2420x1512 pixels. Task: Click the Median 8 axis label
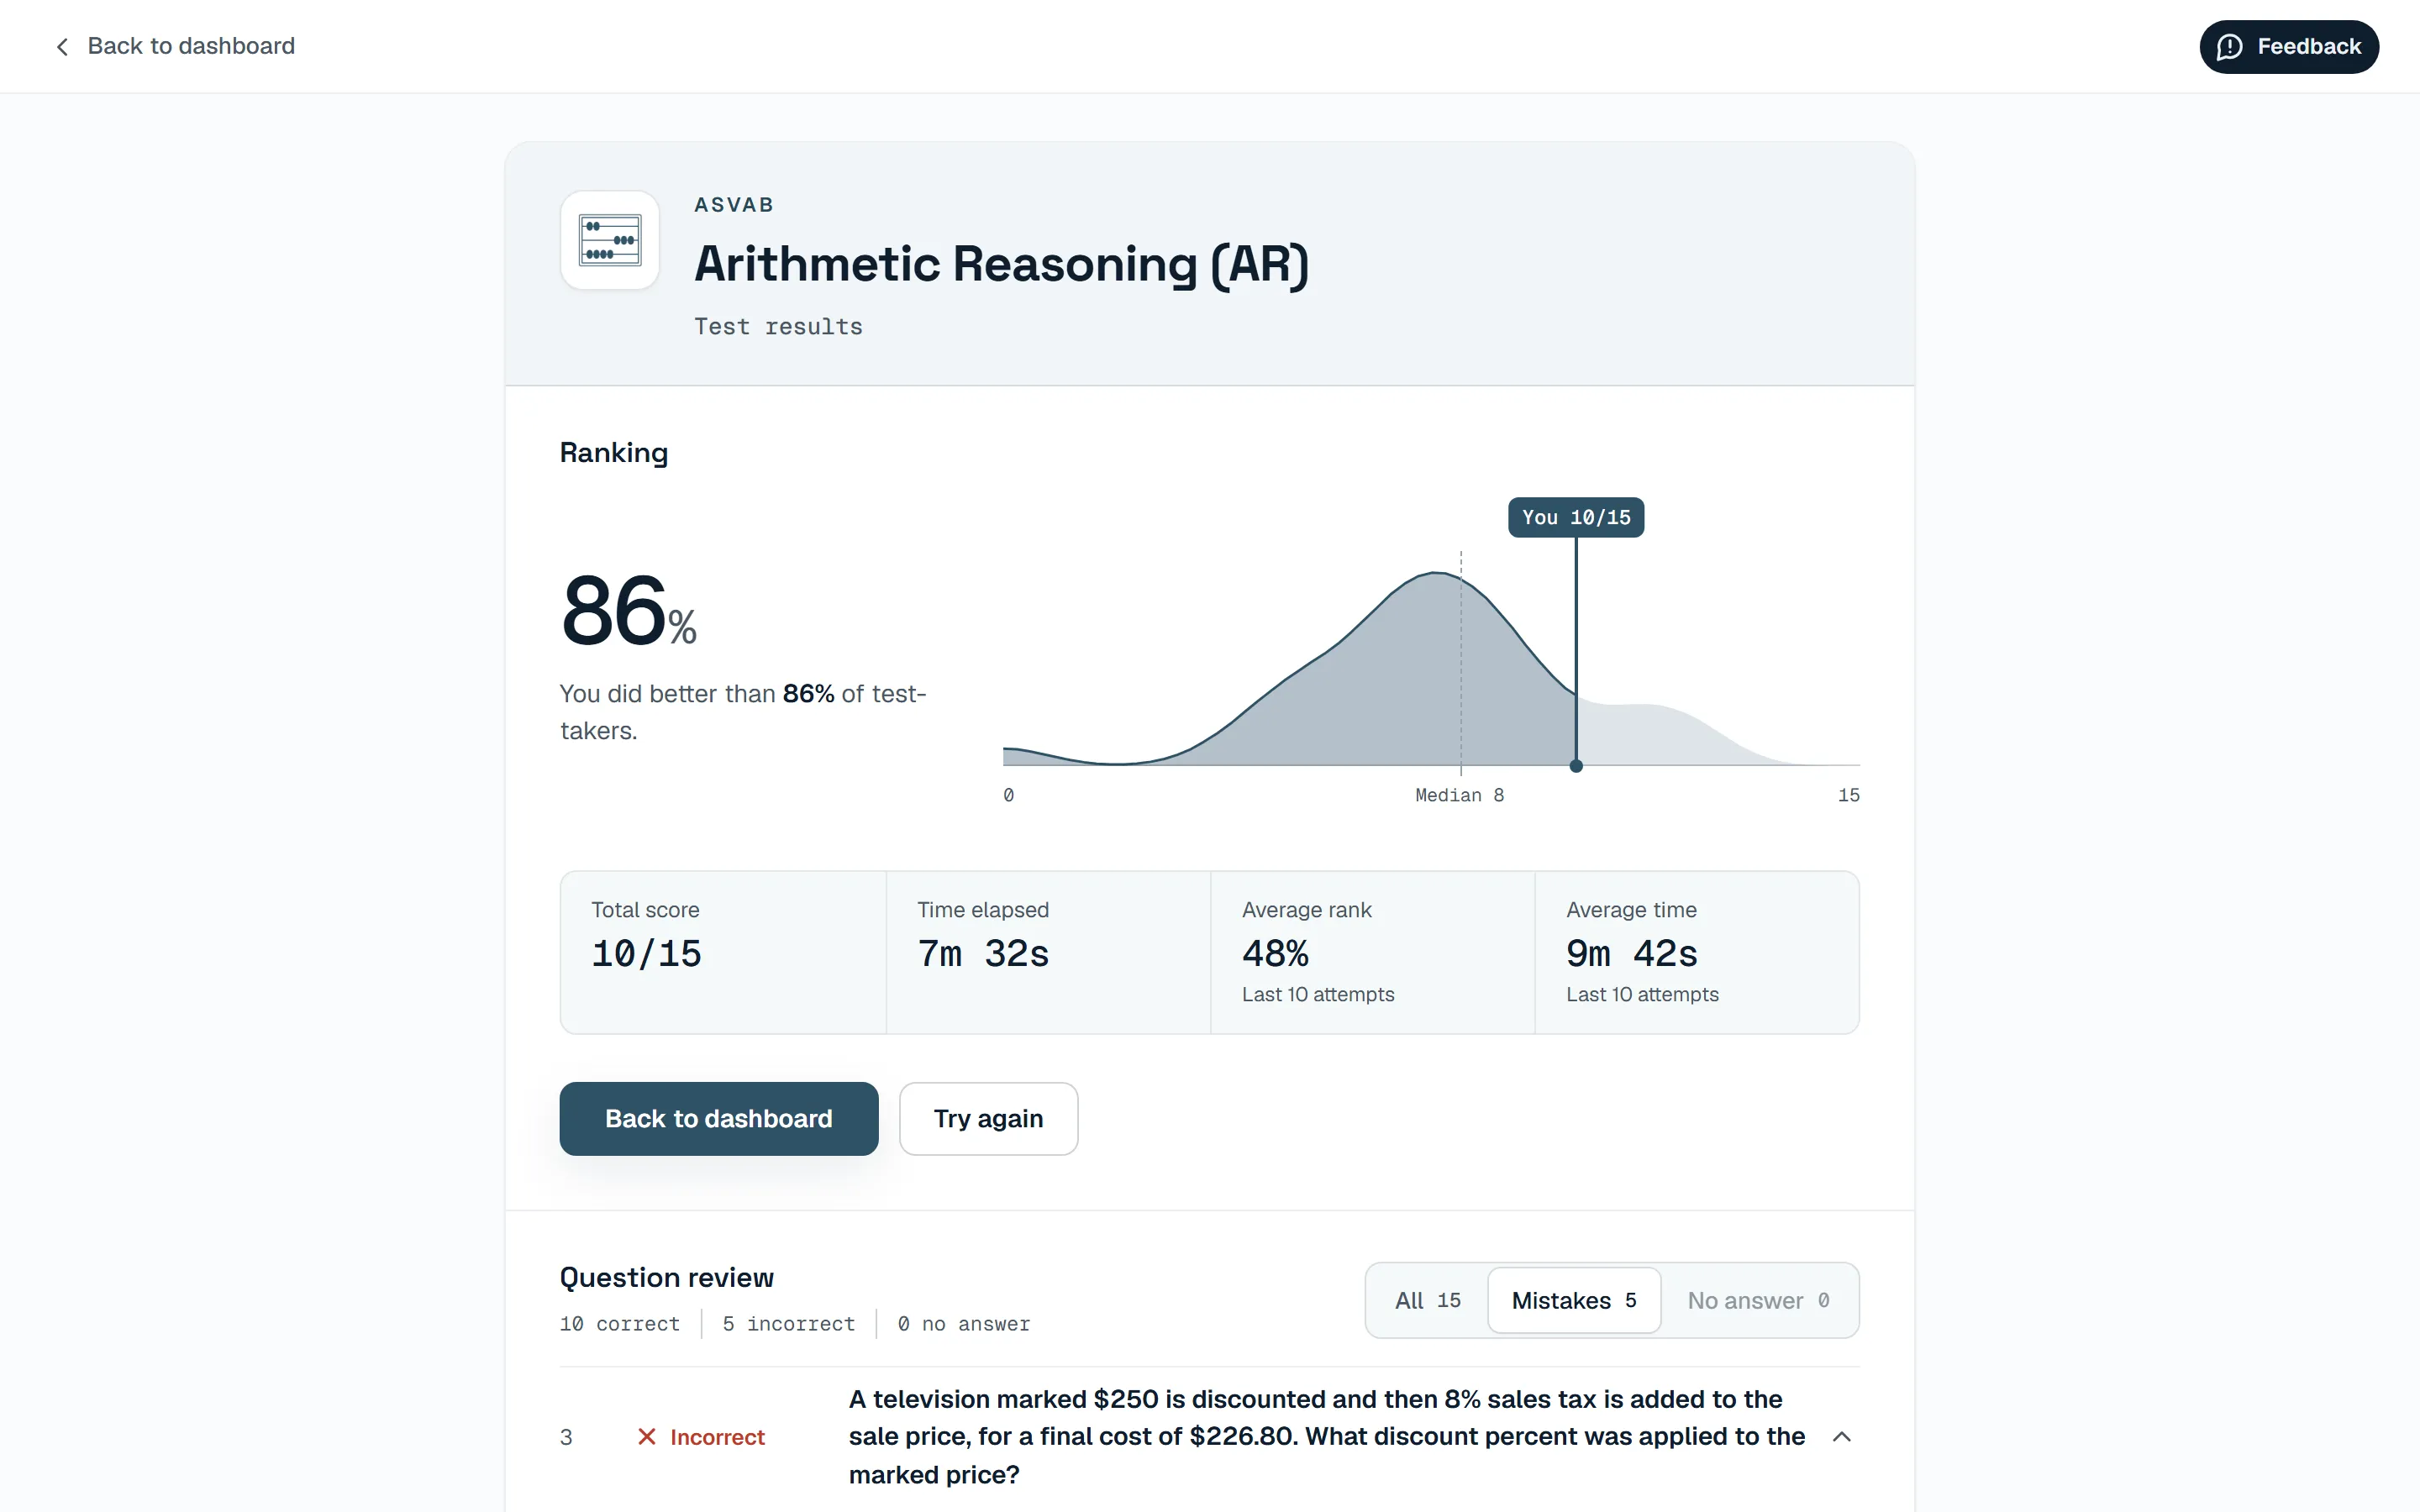[1459, 795]
